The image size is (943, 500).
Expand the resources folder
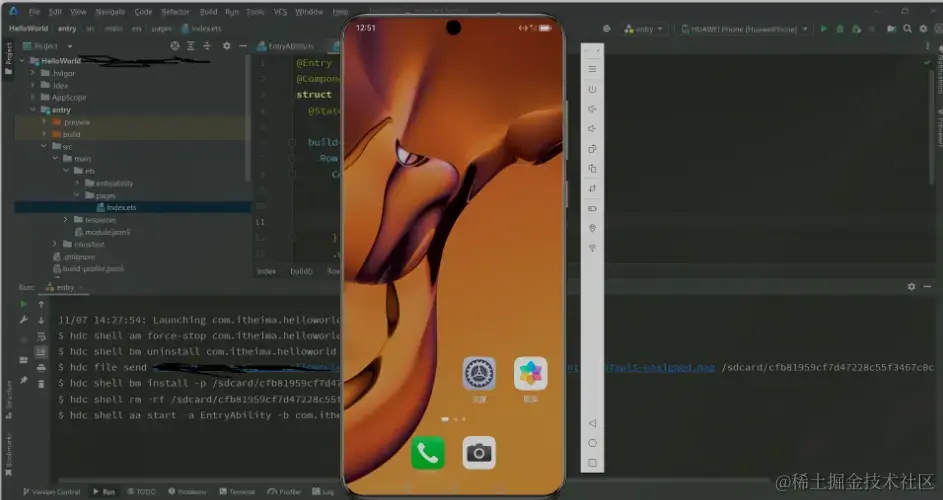tap(66, 220)
